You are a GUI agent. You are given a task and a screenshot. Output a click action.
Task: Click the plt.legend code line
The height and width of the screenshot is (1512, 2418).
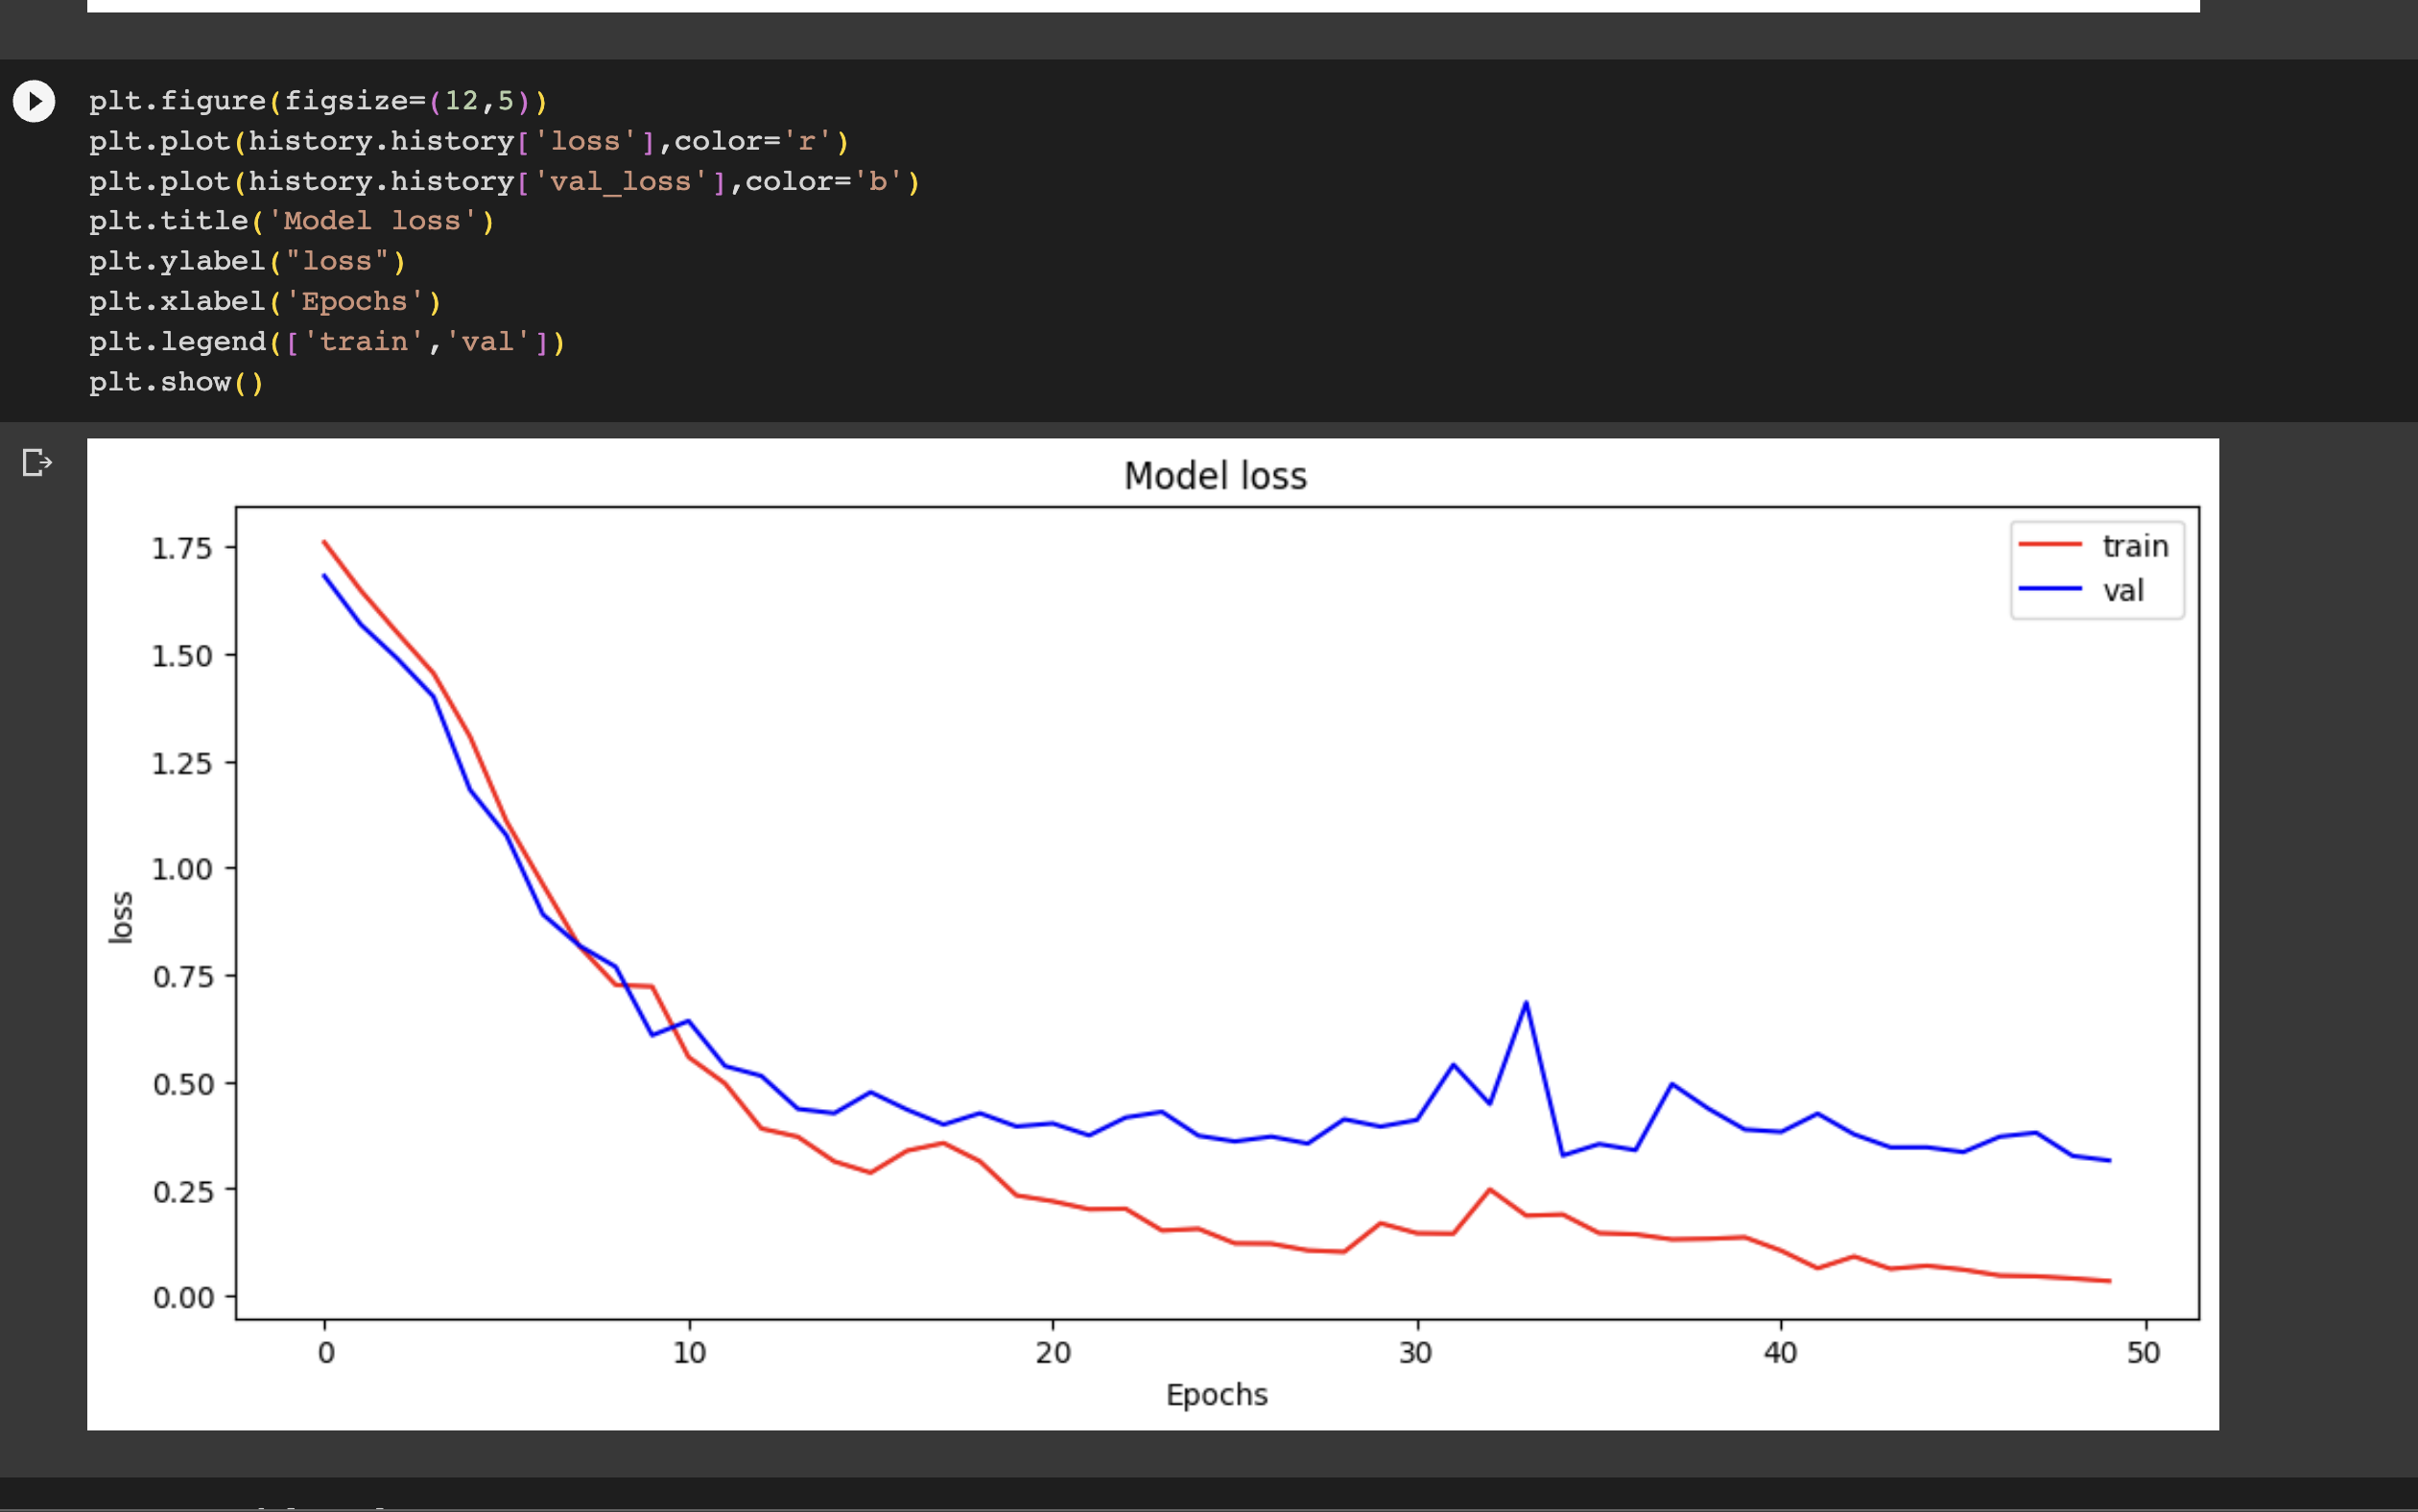point(327,342)
